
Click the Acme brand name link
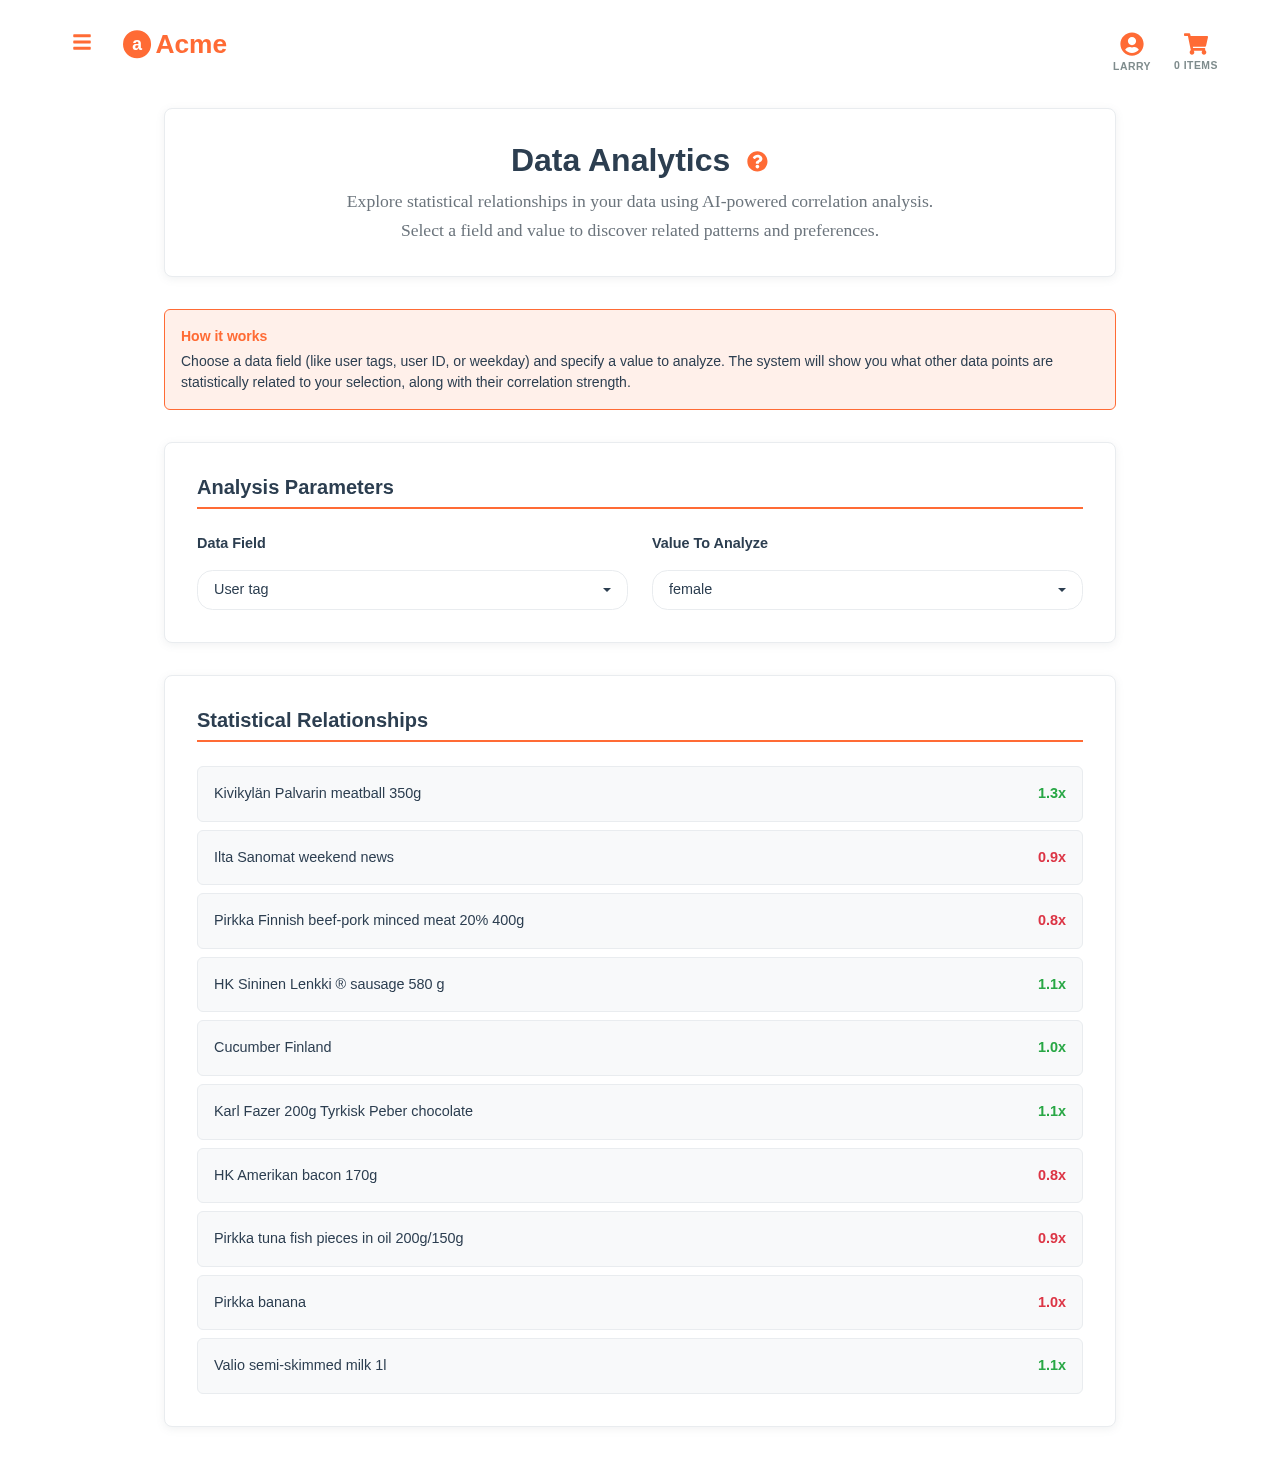191,44
